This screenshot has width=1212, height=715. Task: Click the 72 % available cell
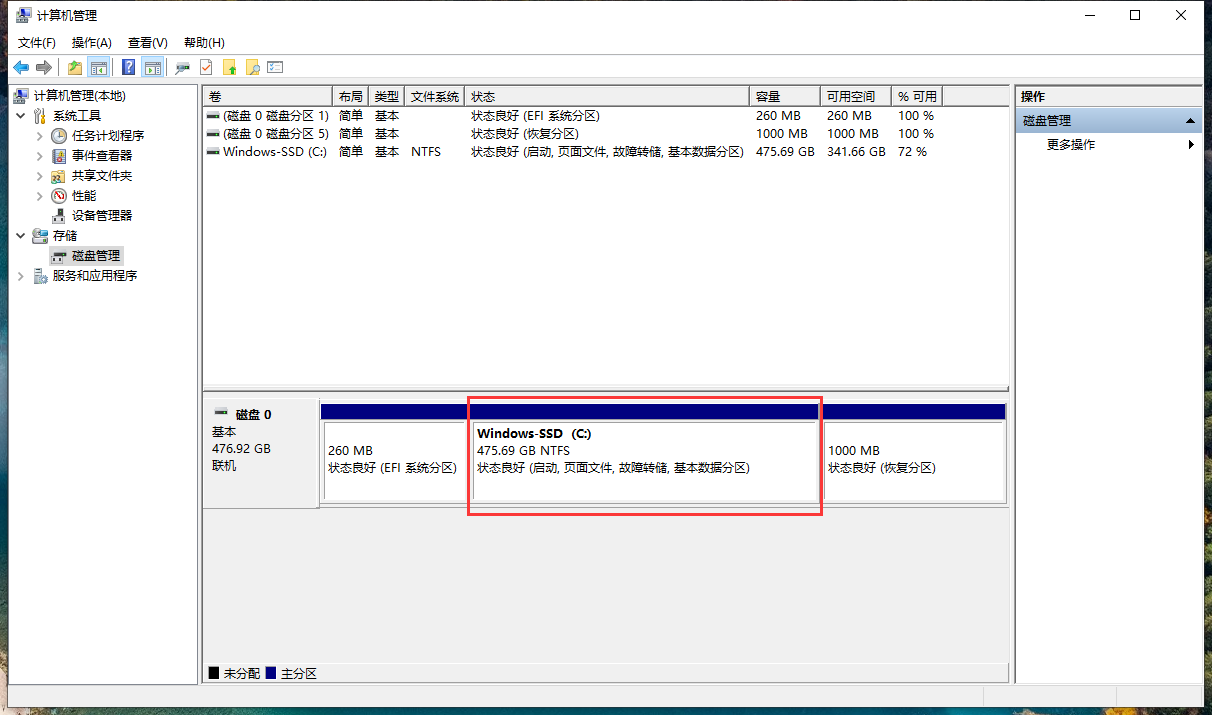click(912, 152)
